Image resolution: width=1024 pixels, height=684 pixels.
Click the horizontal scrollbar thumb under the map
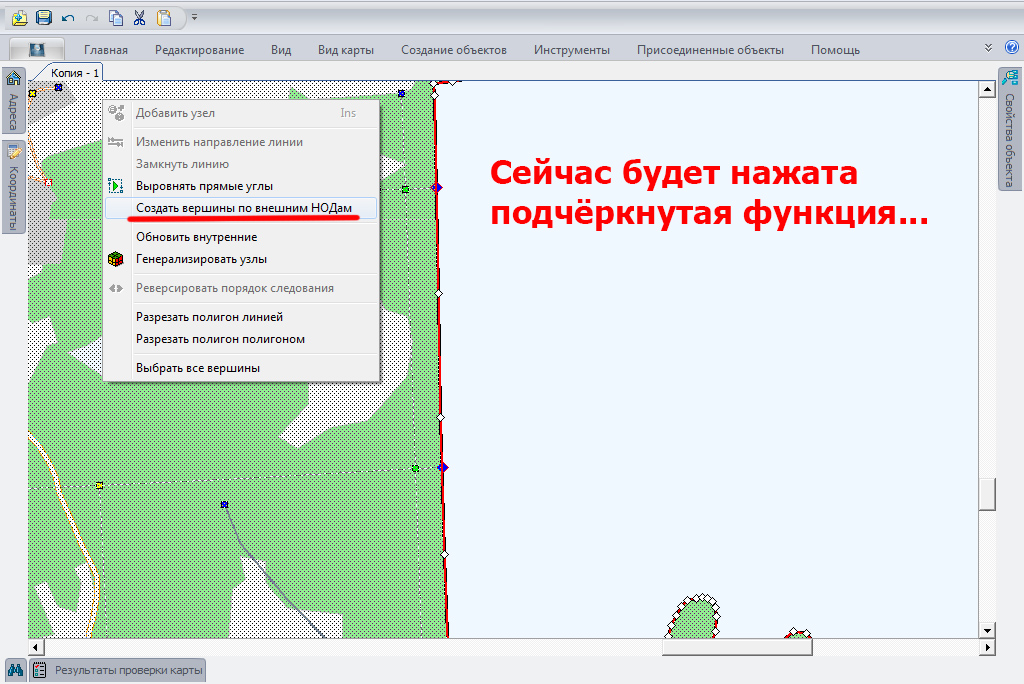click(737, 647)
